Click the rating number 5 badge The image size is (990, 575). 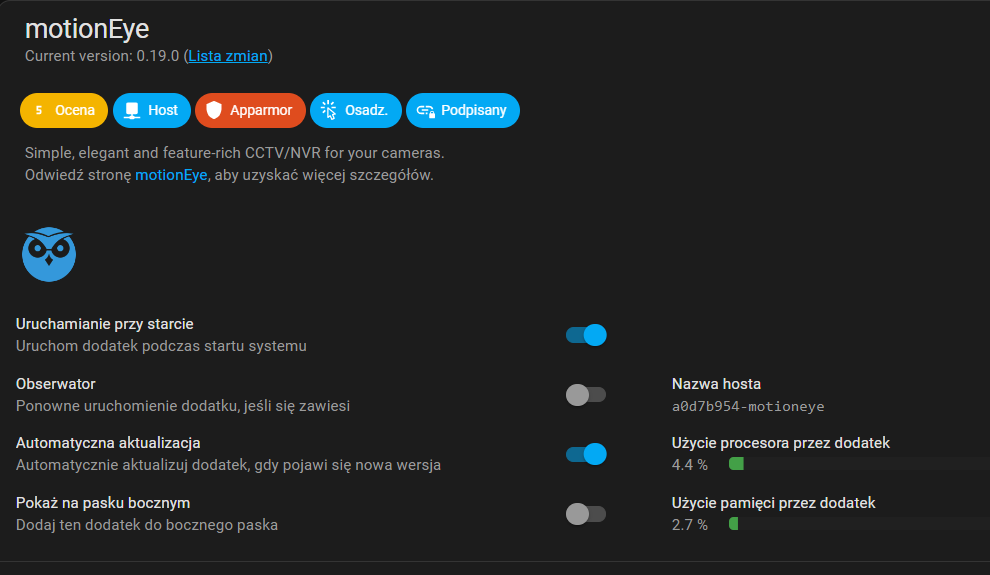[x=39, y=110]
